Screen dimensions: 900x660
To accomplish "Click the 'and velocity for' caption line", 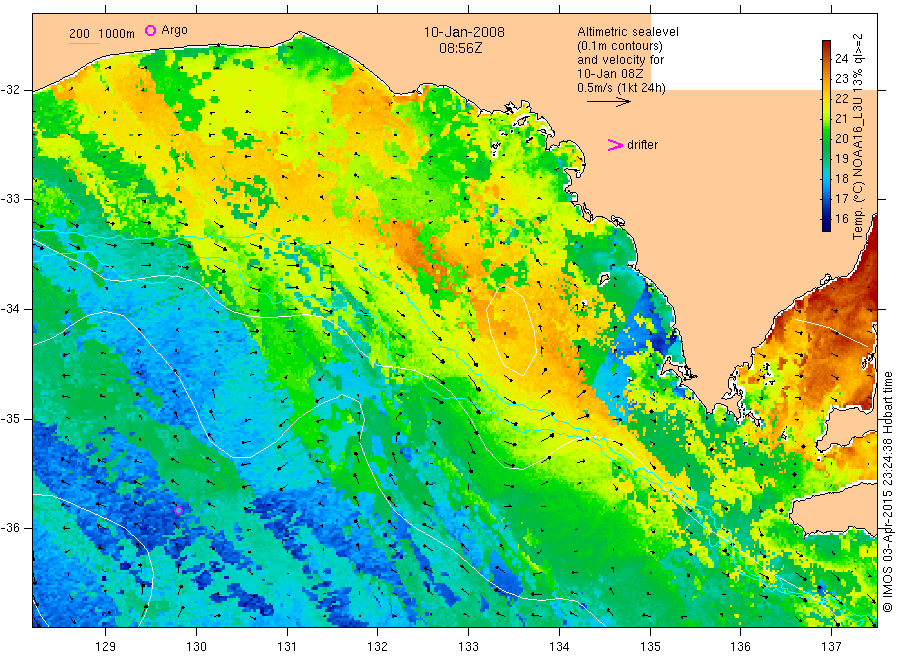I will [620, 60].
